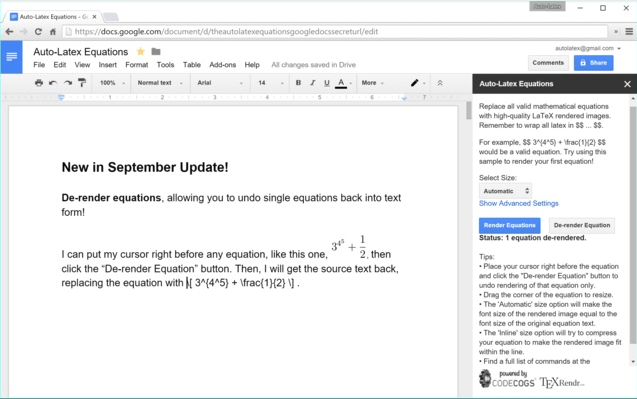Toggle underline formatting
The height and width of the screenshot is (399, 637).
tap(327, 83)
